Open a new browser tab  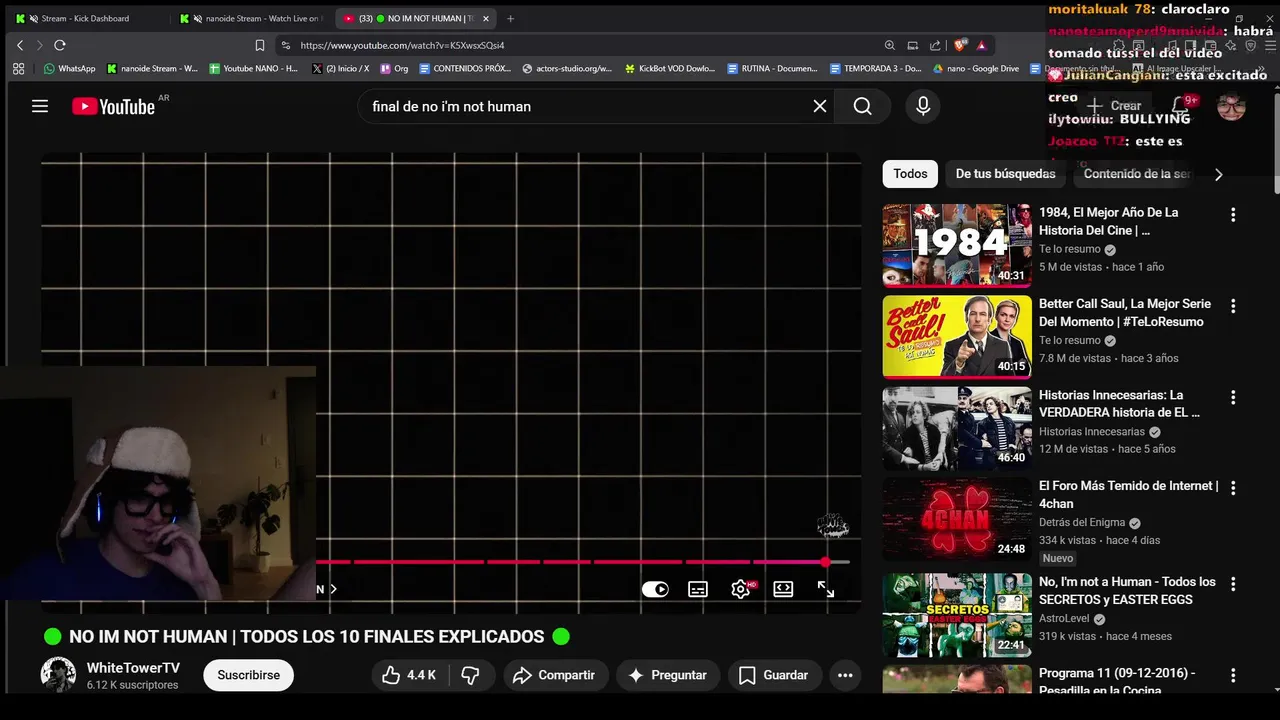tap(510, 18)
